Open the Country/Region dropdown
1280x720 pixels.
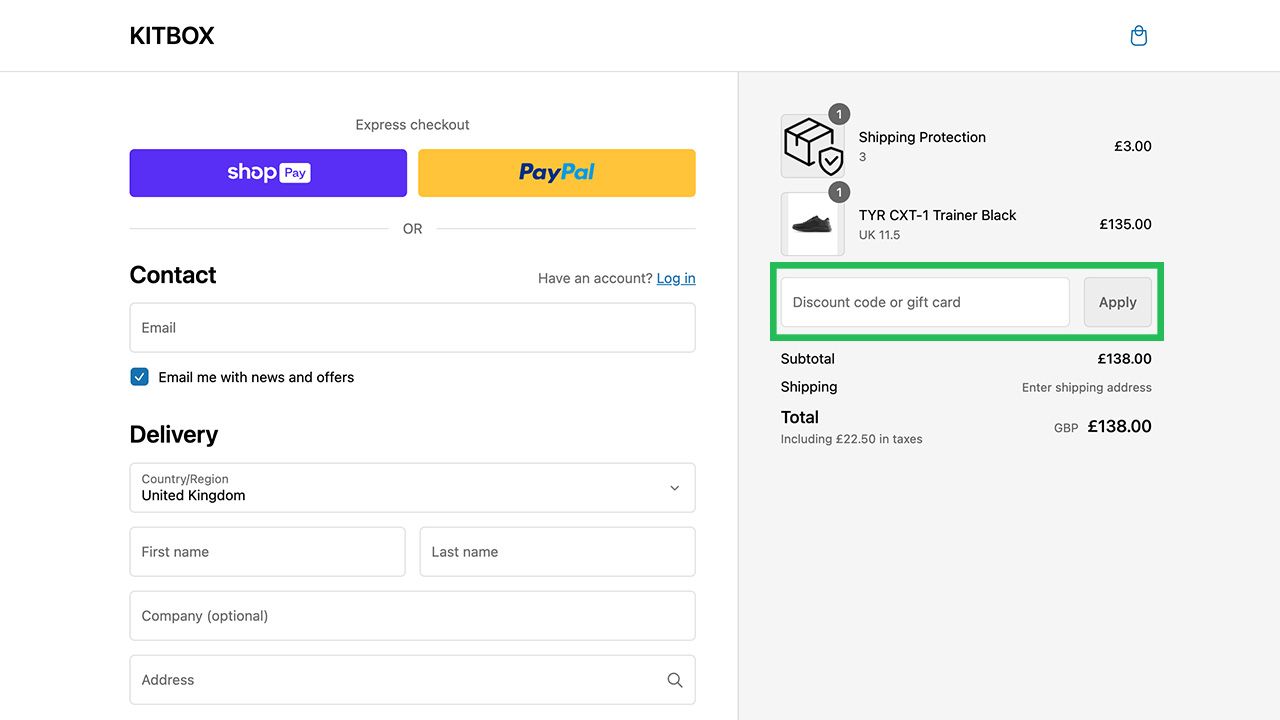412,488
